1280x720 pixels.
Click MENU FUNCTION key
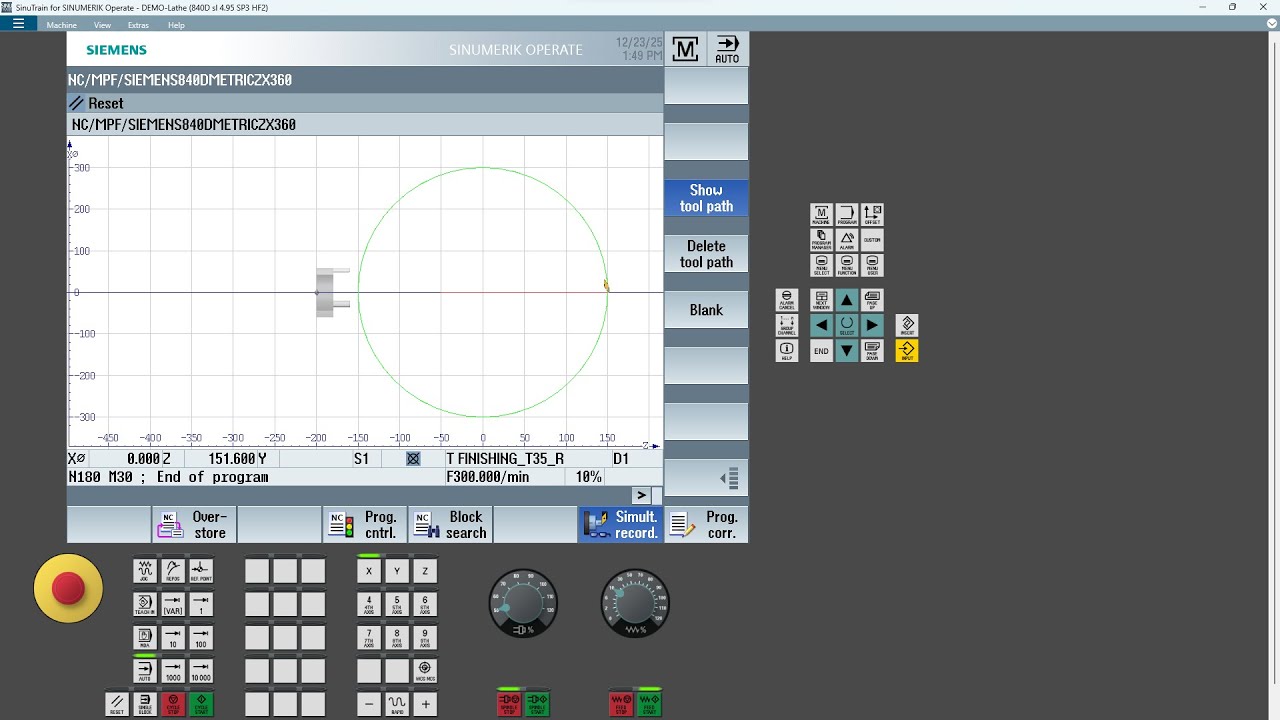click(847, 266)
